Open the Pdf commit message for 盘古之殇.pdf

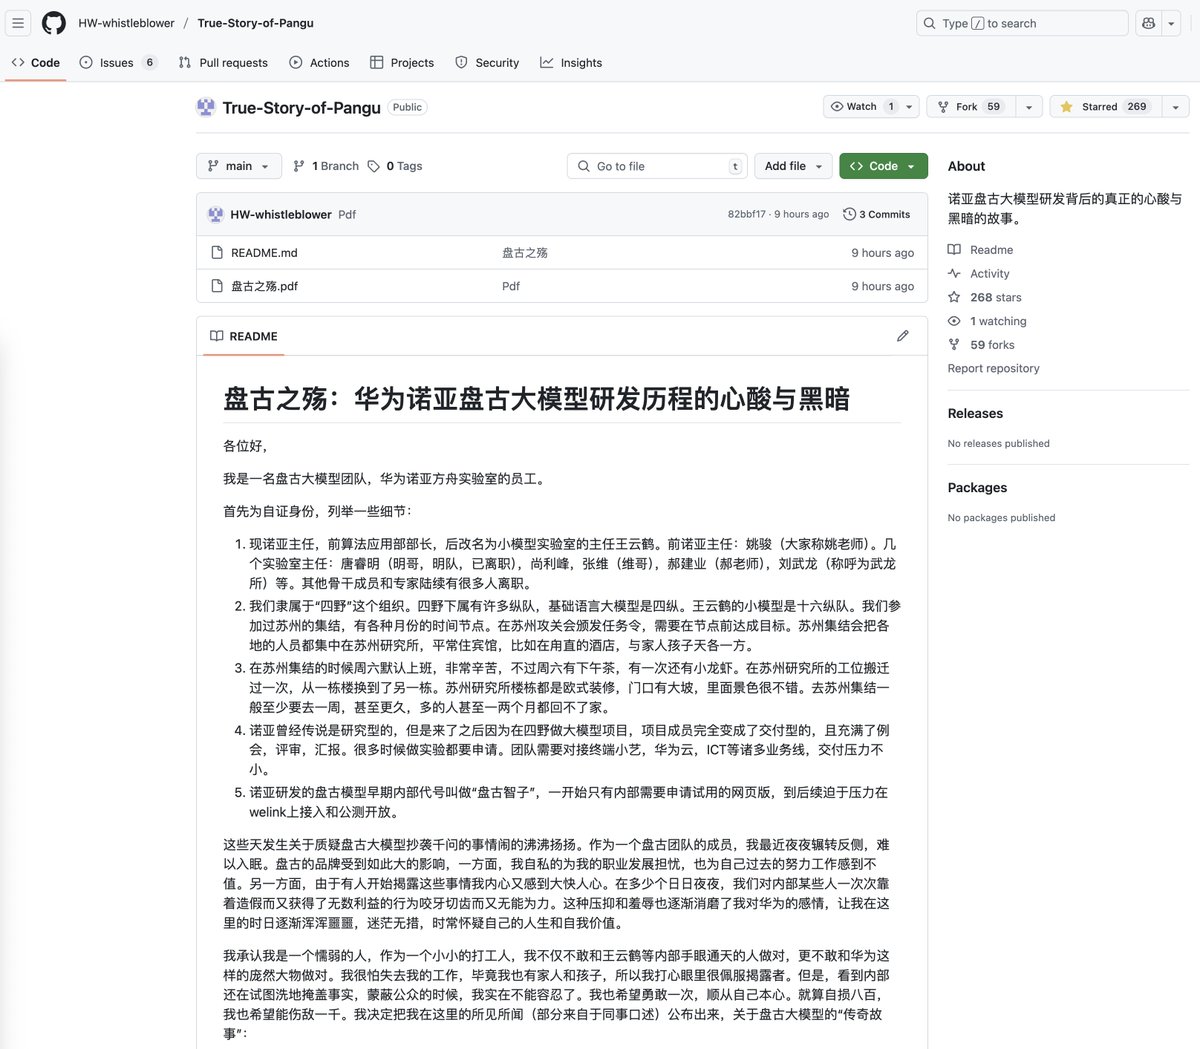(x=511, y=286)
